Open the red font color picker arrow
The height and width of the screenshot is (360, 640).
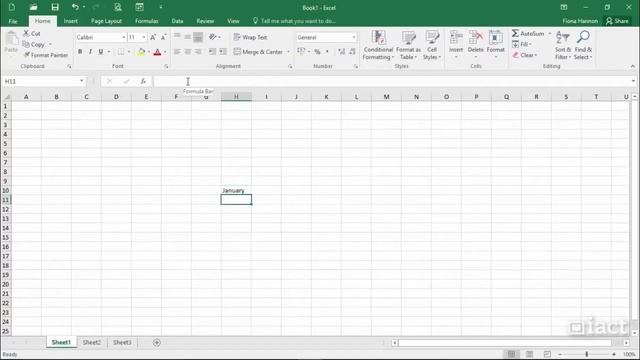(165, 52)
